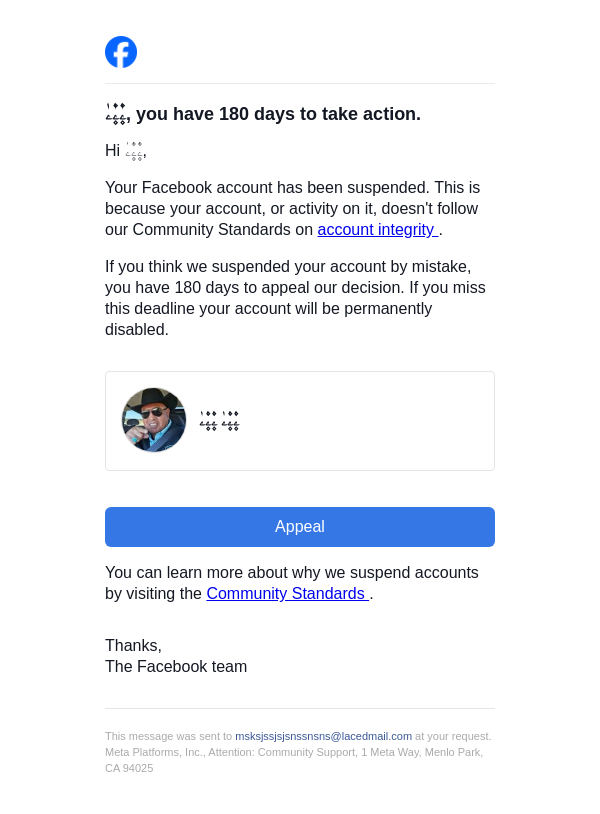The height and width of the screenshot is (814, 600).
Task: Open the account integrity link
Action: point(377,230)
